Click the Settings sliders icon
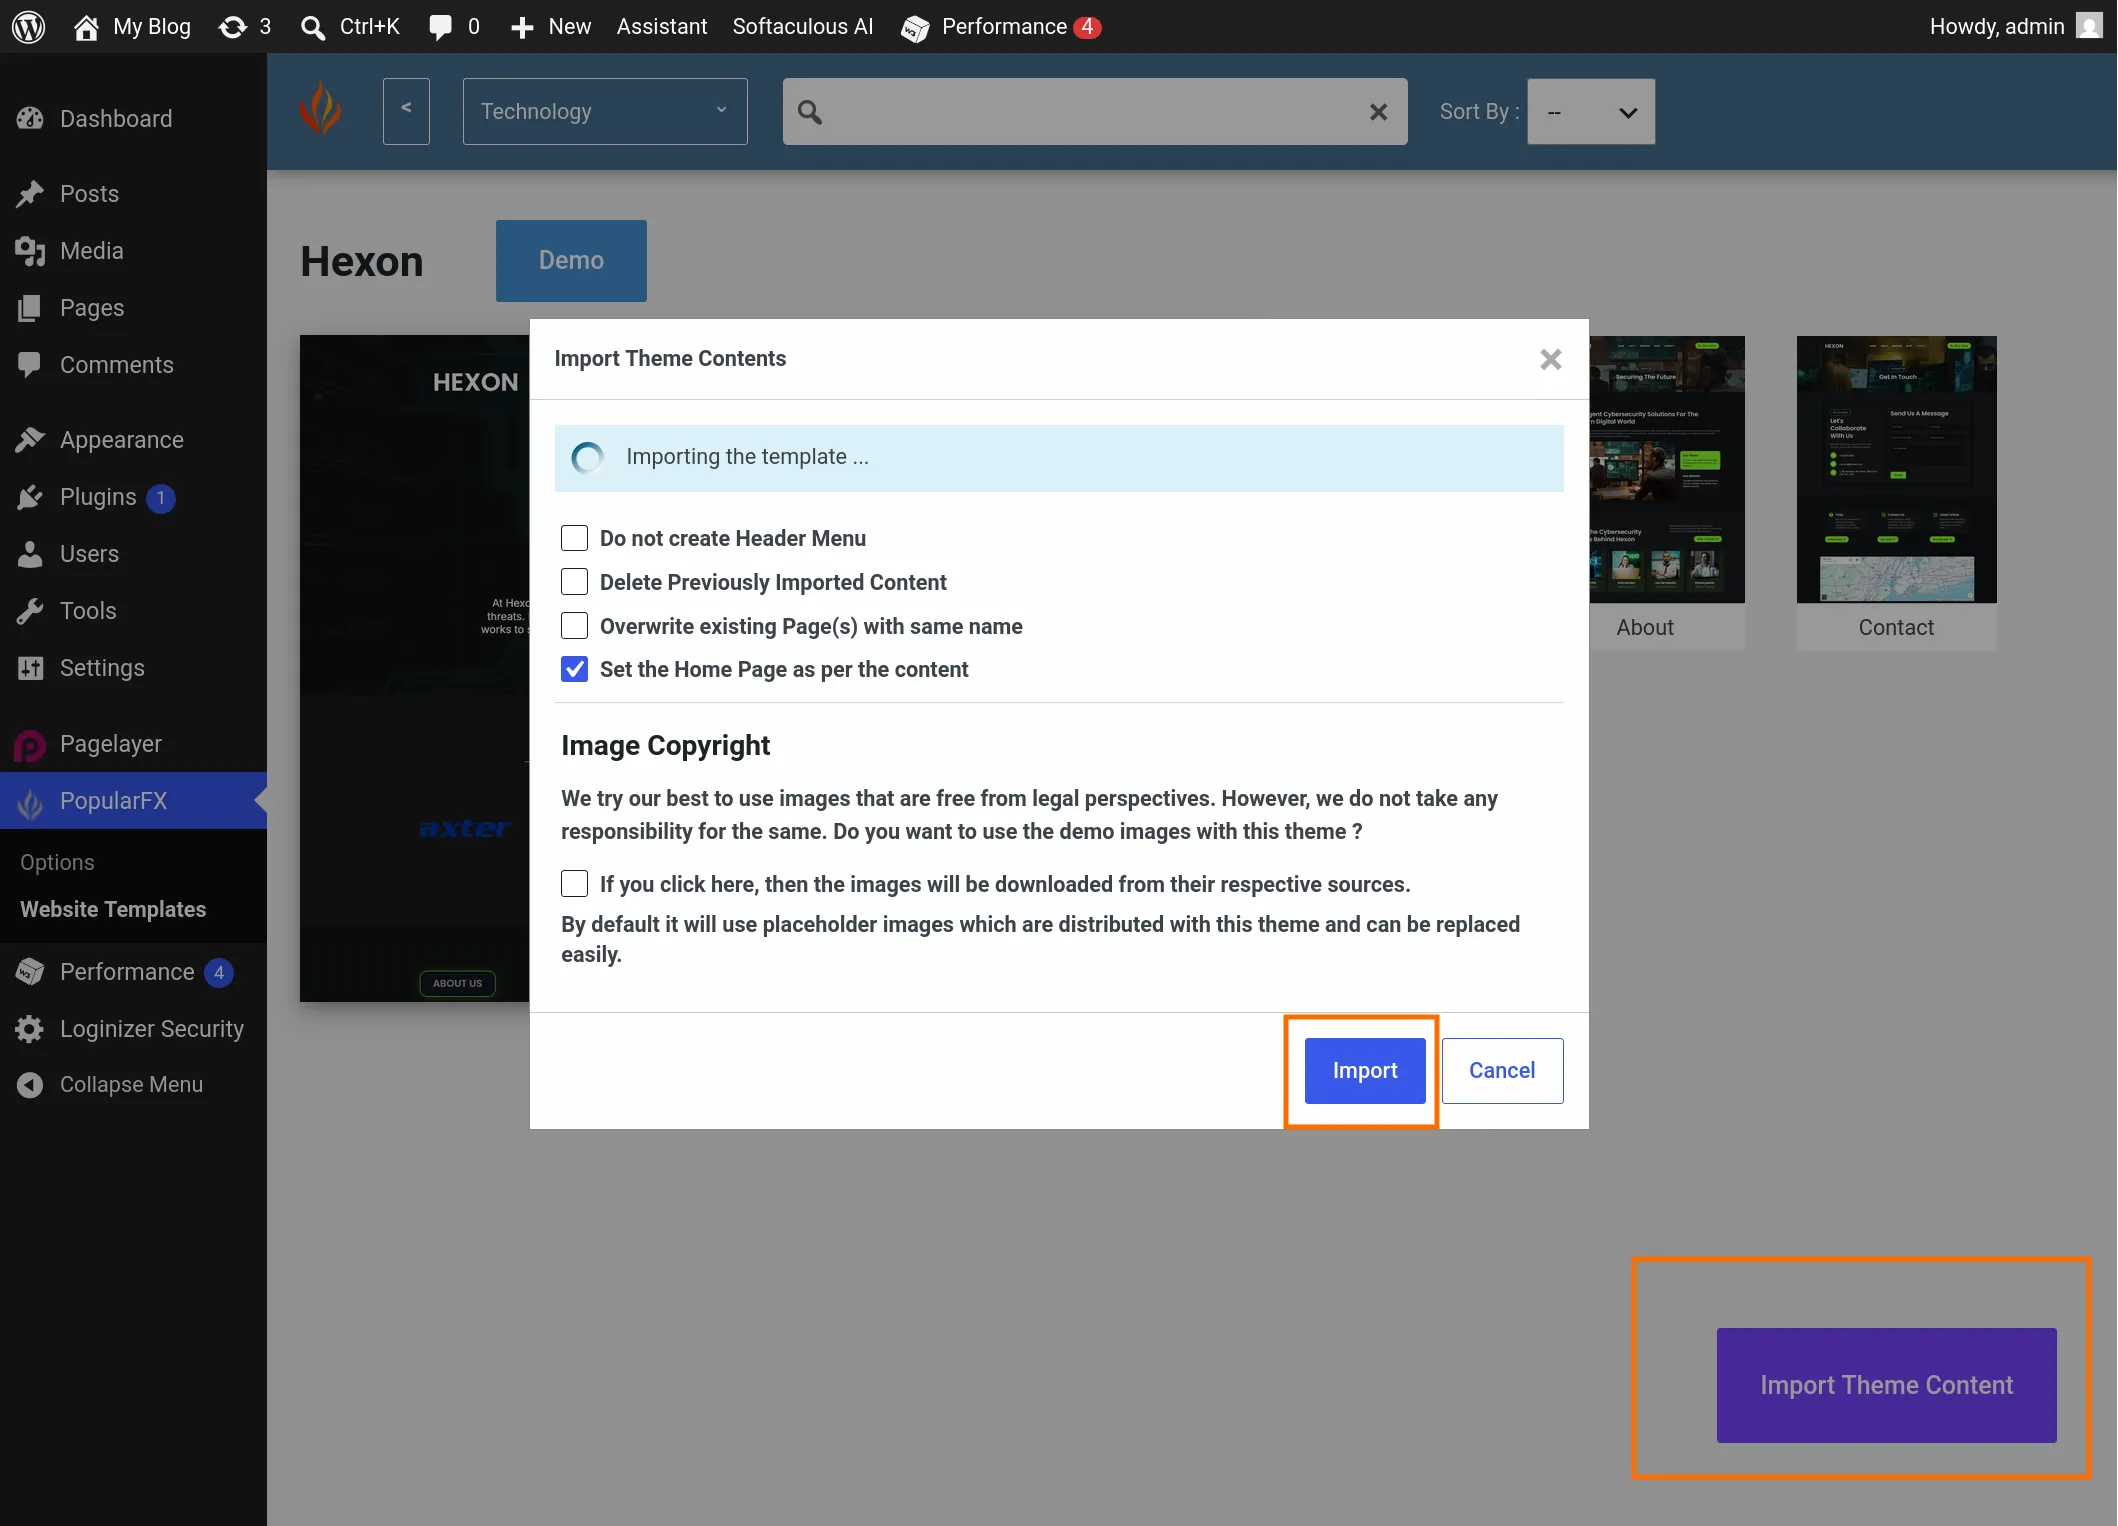The image size is (2118, 1526). coord(30,668)
